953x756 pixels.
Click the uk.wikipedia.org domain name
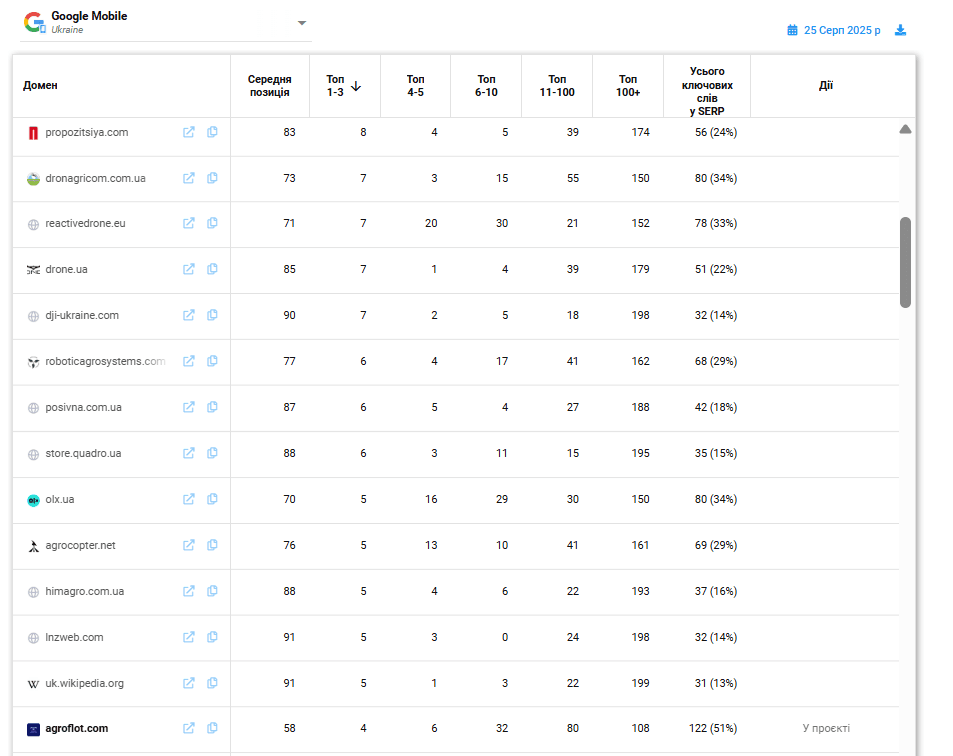(84, 683)
